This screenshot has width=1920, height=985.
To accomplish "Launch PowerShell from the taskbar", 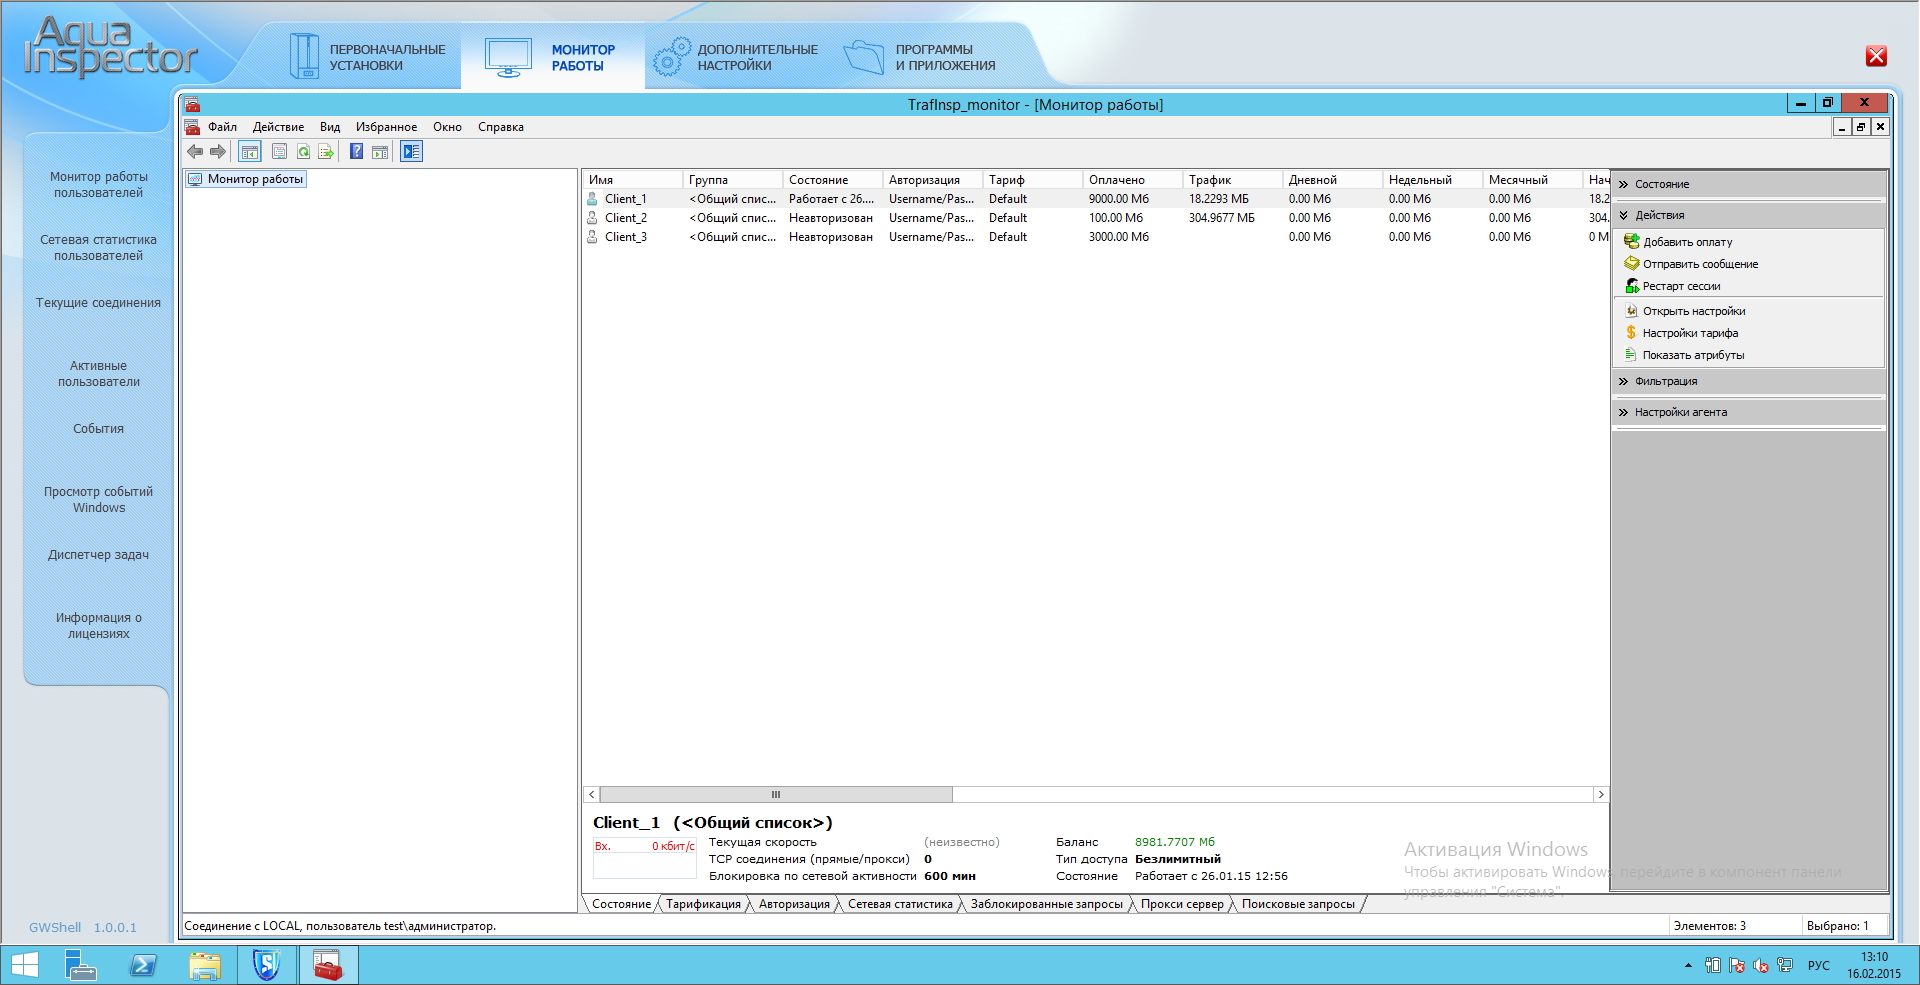I will [143, 965].
